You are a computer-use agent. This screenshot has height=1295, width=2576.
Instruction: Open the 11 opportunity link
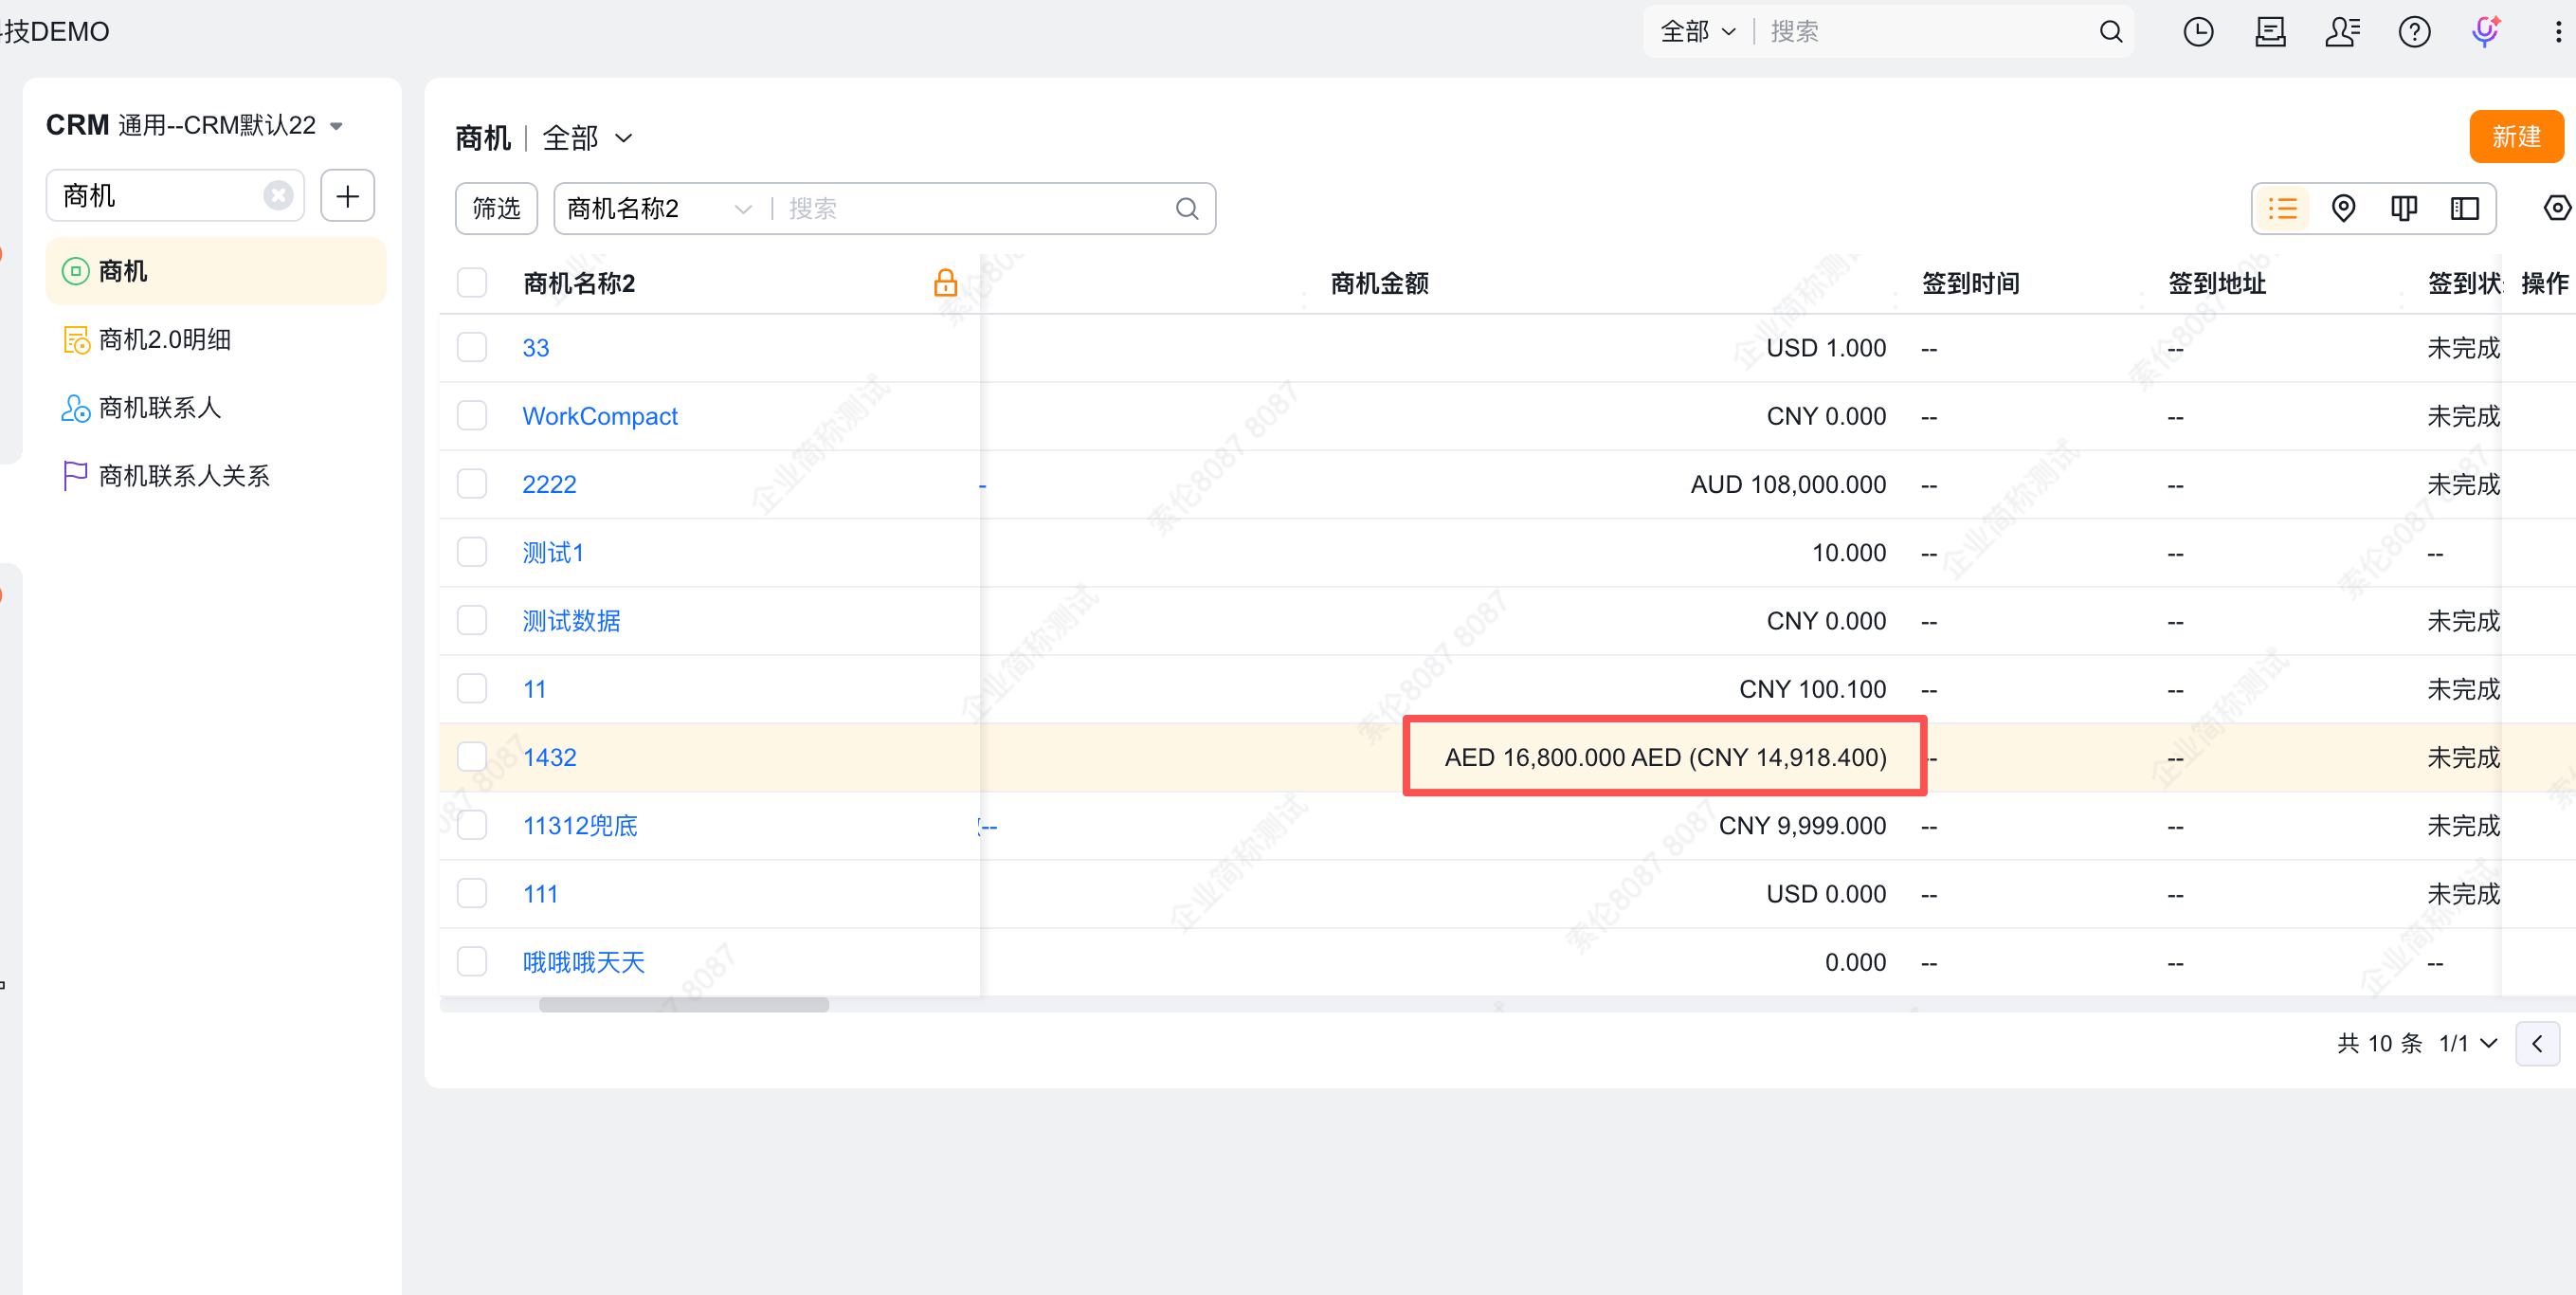(x=534, y=688)
